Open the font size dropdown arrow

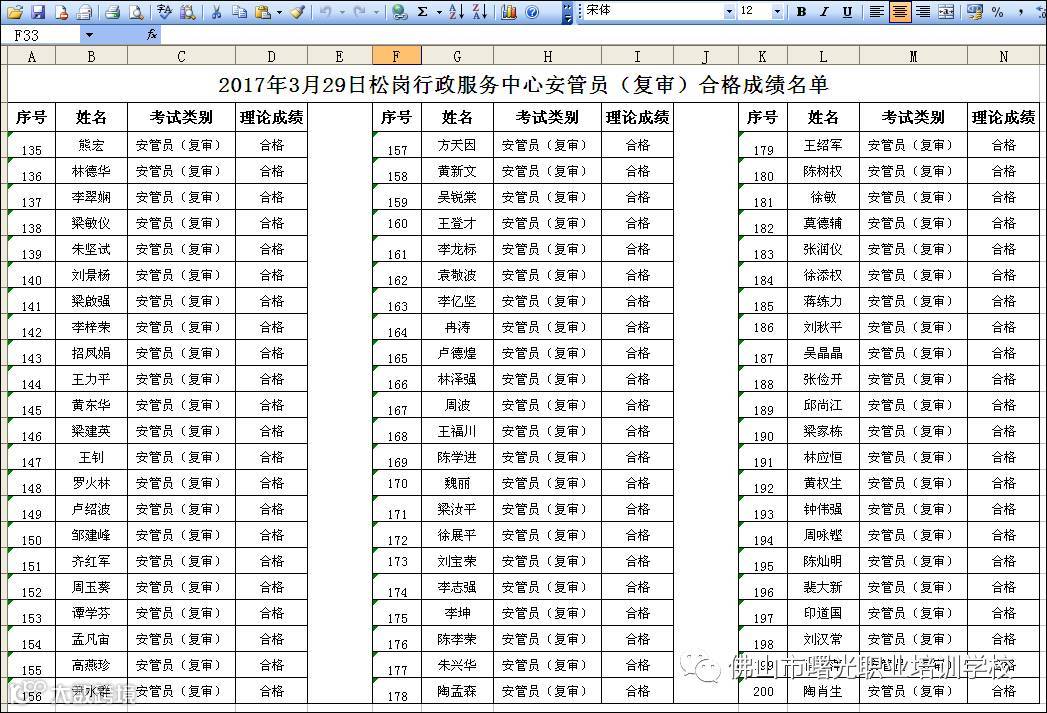pyautogui.click(x=777, y=11)
